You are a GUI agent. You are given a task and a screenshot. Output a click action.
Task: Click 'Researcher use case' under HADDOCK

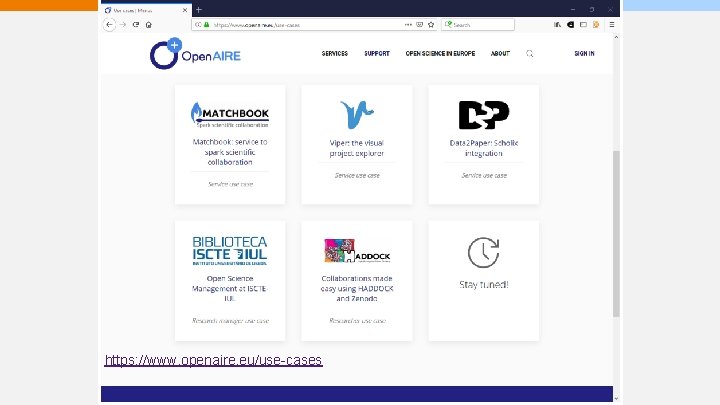[x=357, y=321]
